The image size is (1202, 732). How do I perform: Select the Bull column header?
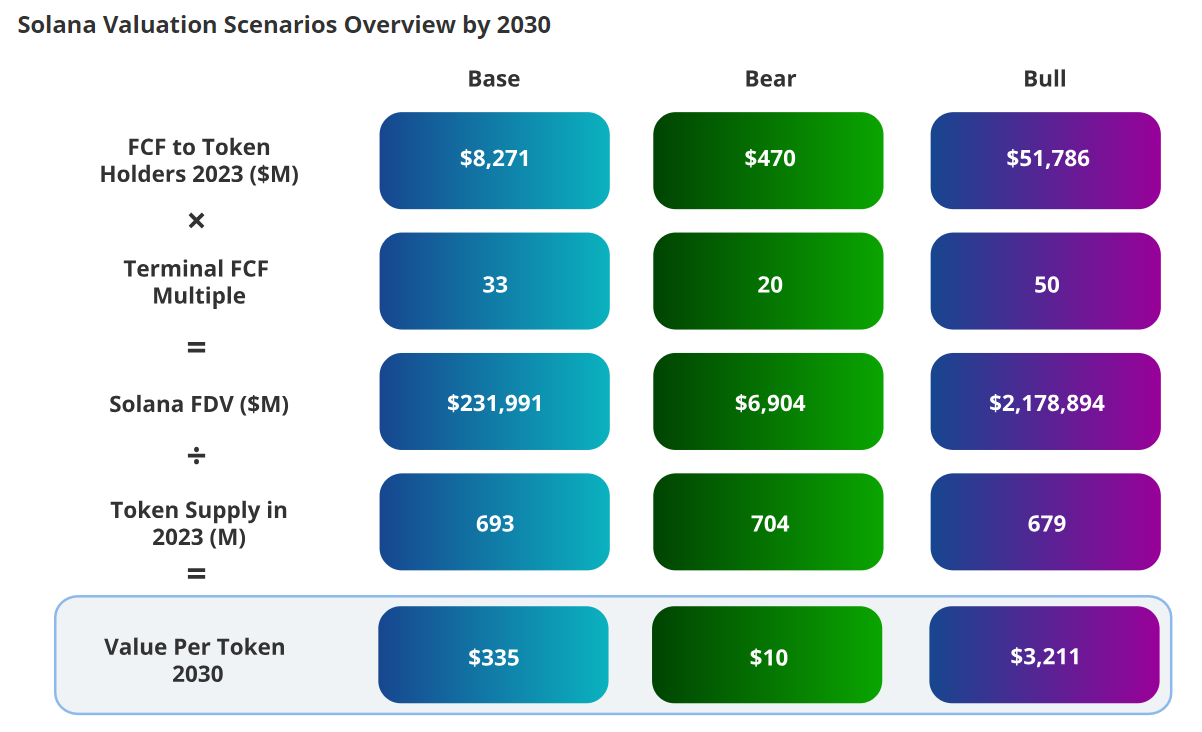tap(1045, 79)
